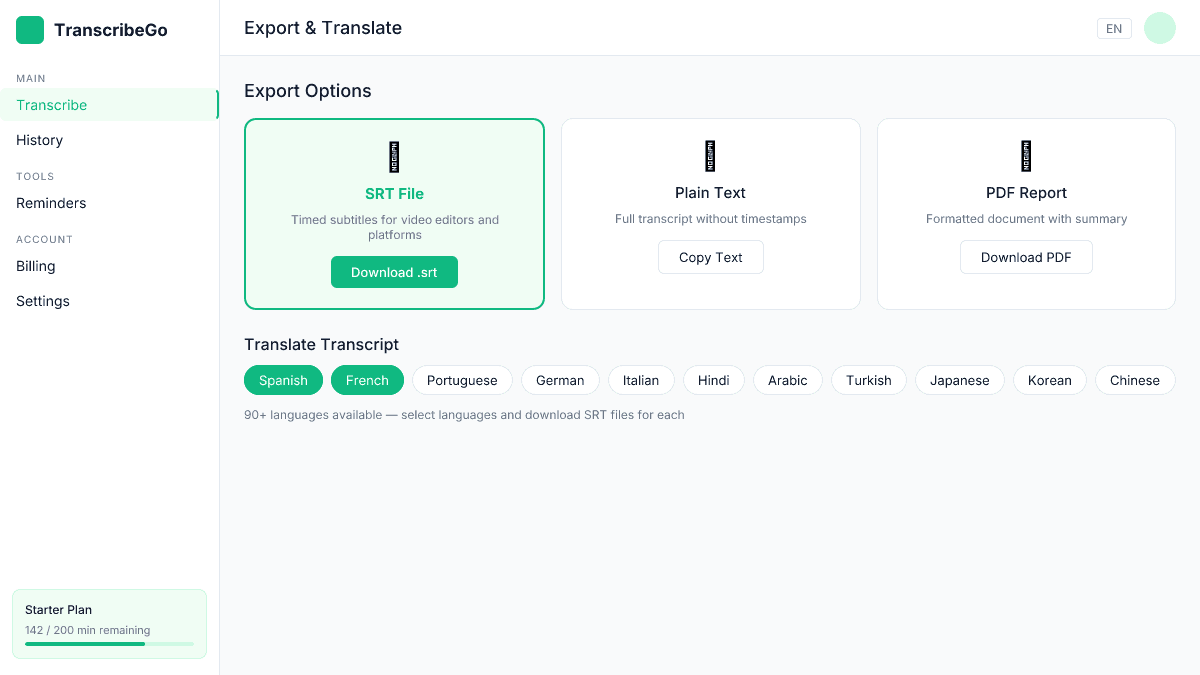
Task: Enable Japanese translation
Action: (x=959, y=380)
